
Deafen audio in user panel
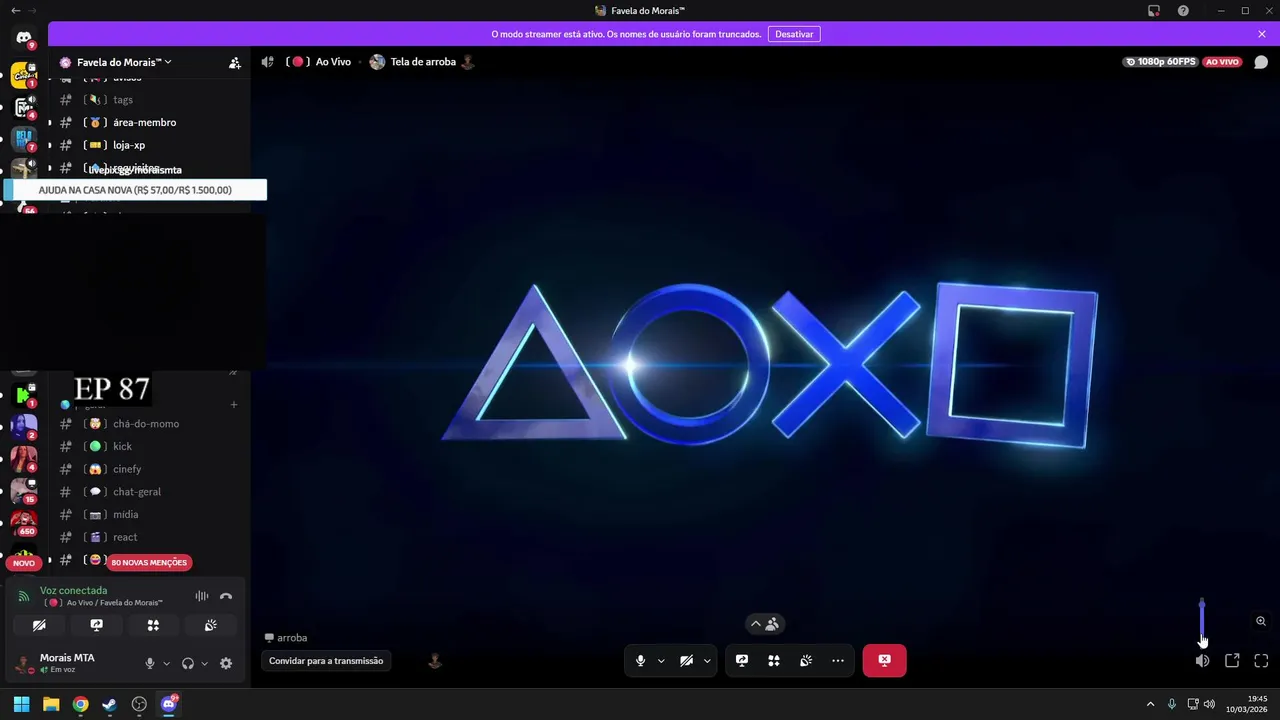pyautogui.click(x=188, y=663)
